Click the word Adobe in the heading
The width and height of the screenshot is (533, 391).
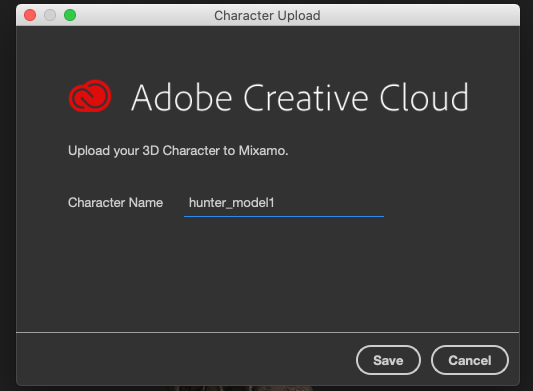click(x=182, y=98)
